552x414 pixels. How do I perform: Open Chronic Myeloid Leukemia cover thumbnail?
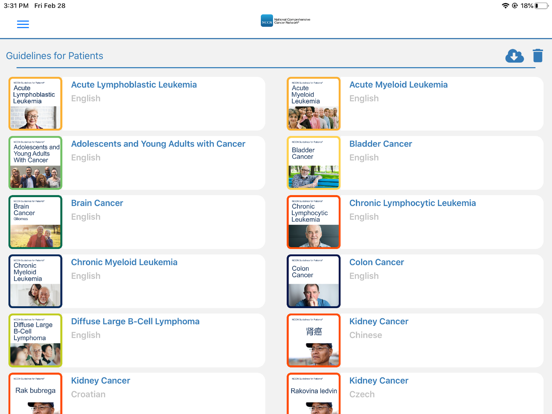(x=35, y=281)
